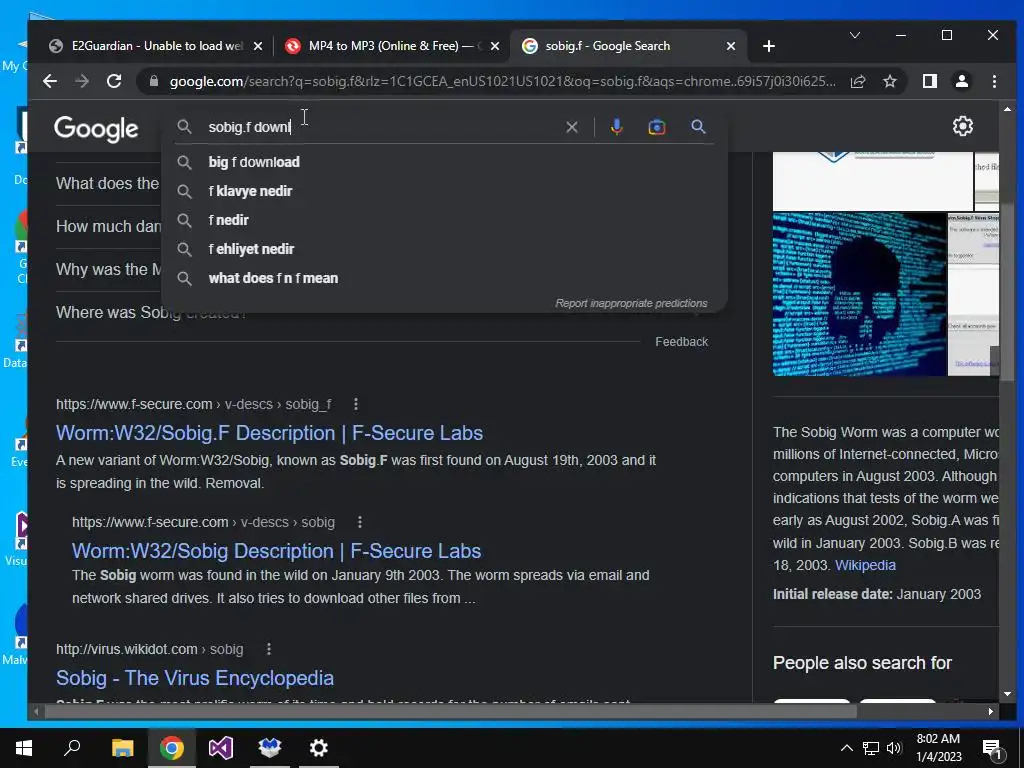Open Settings gear on taskbar

click(x=318, y=748)
